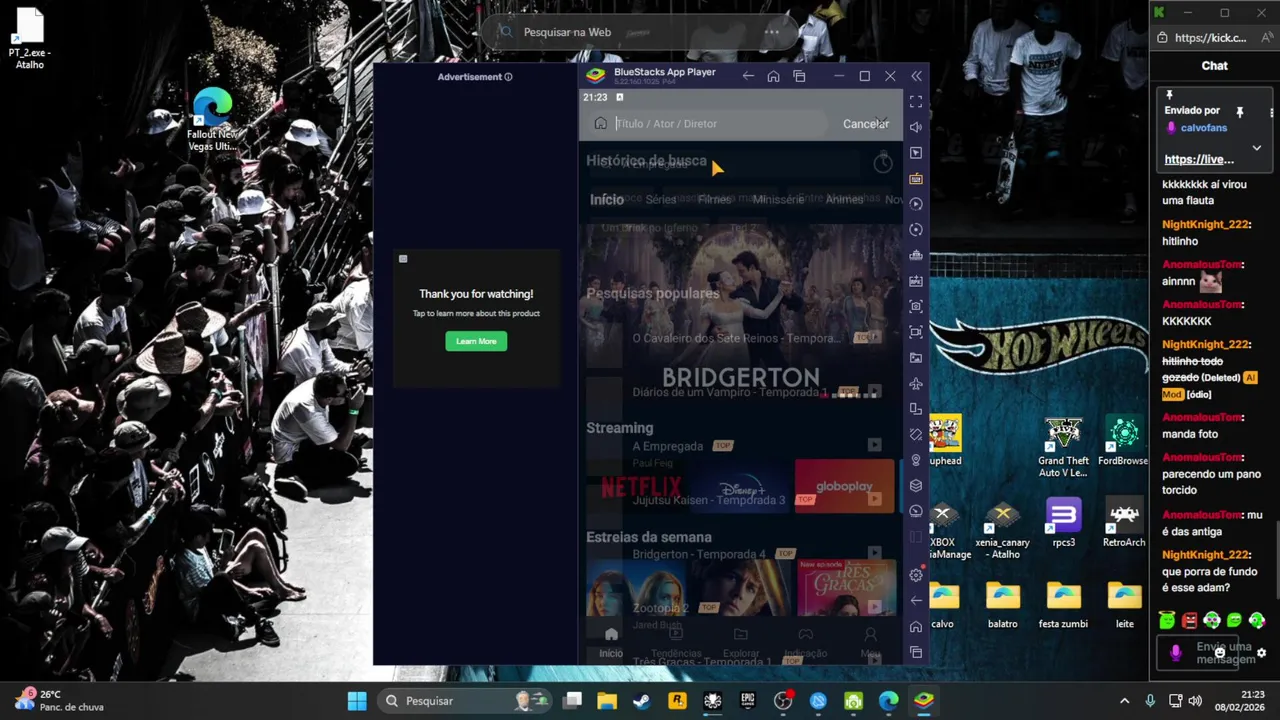Screen dimensions: 1280x720
Task: Click back arrow in BlueStacks sidebar
Action: pyautogui.click(x=916, y=601)
